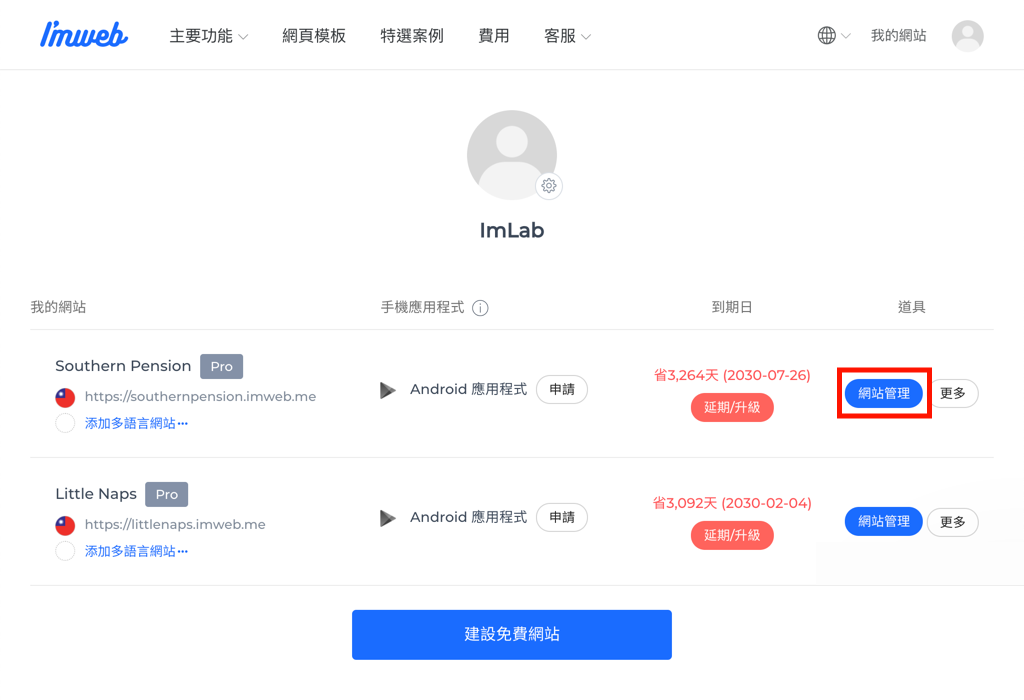Click empty circle beside Little Naps 添加多語言網站
The height and width of the screenshot is (700, 1024).
pyautogui.click(x=65, y=551)
